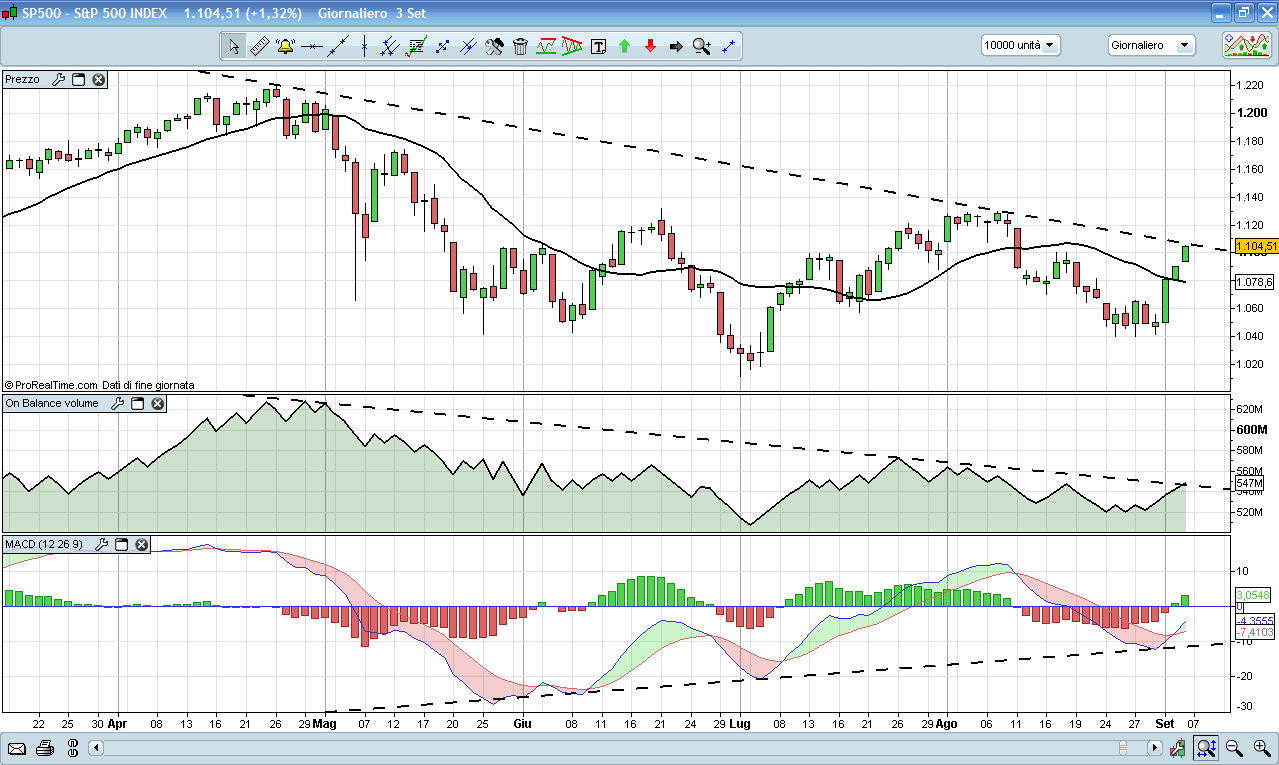Toggle the pointer cursor mode
Viewport: 1279px width, 765px height.
[x=233, y=46]
